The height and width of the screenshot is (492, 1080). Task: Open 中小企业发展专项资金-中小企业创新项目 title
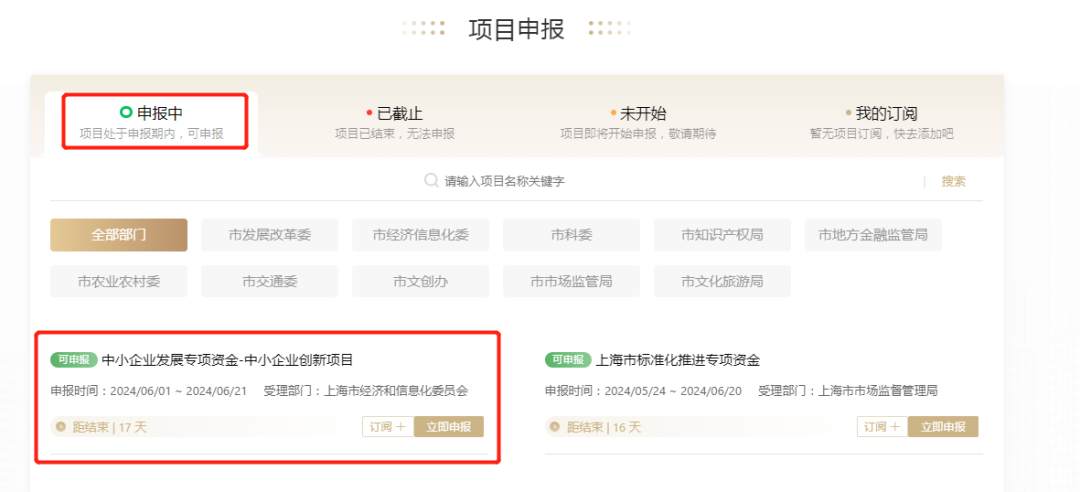click(227, 360)
